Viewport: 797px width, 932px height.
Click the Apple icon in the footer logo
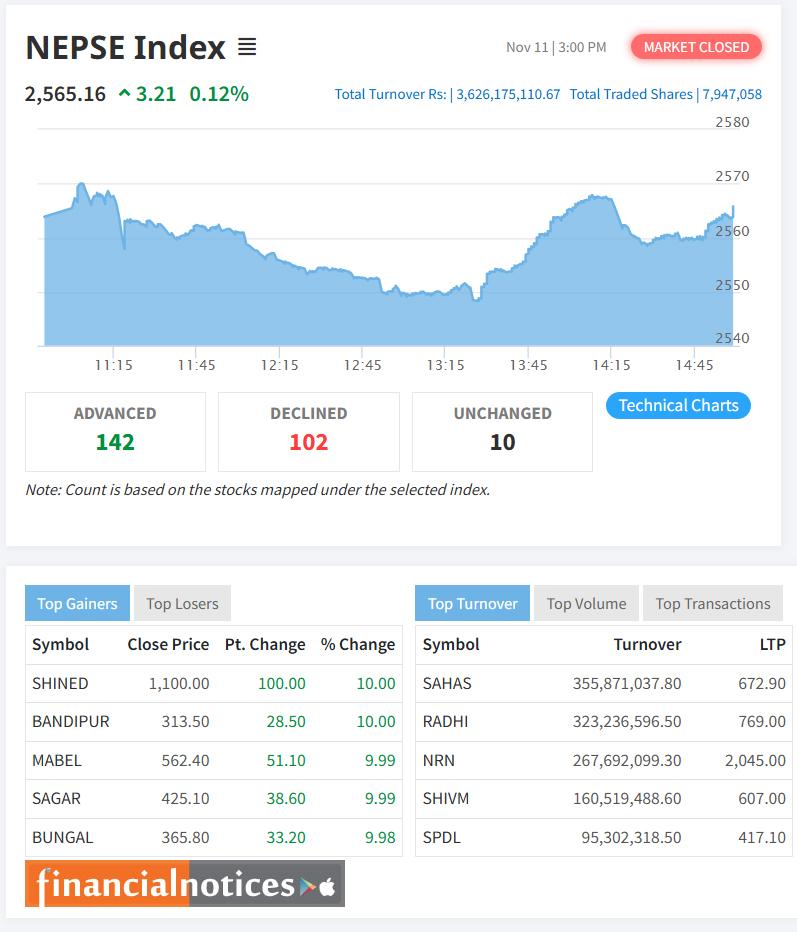point(330,883)
